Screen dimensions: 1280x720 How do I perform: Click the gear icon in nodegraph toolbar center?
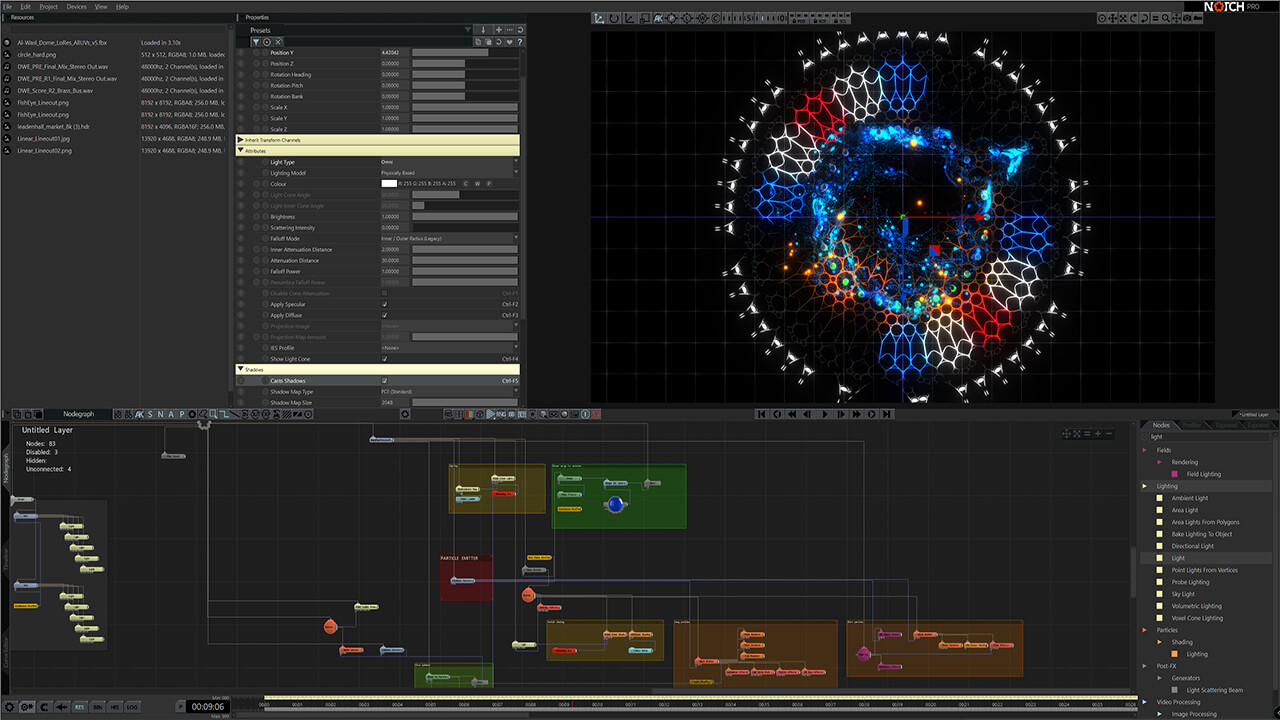click(x=405, y=414)
